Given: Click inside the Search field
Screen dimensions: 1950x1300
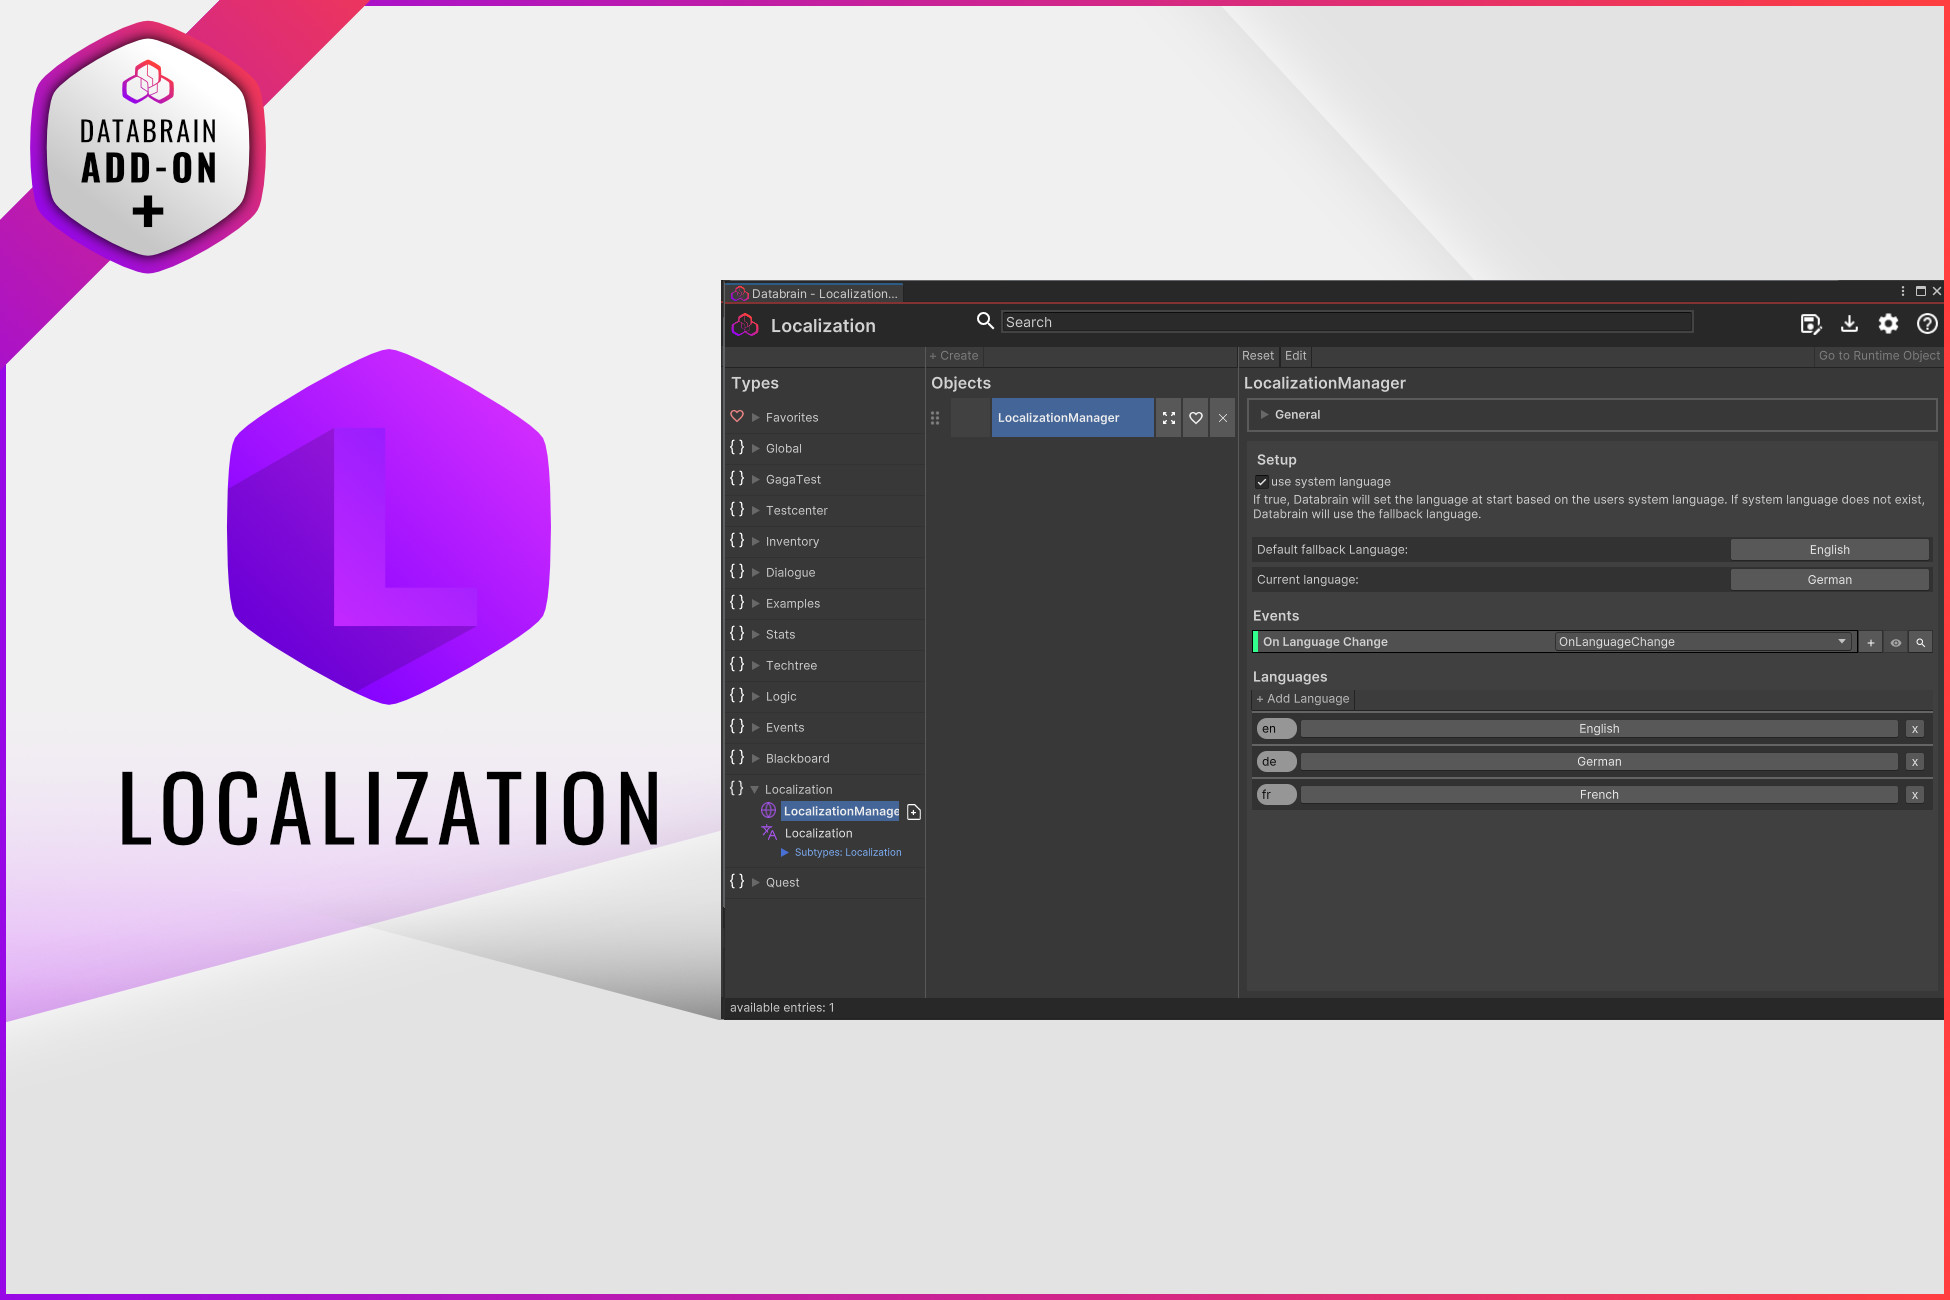Looking at the screenshot, I should (1340, 321).
